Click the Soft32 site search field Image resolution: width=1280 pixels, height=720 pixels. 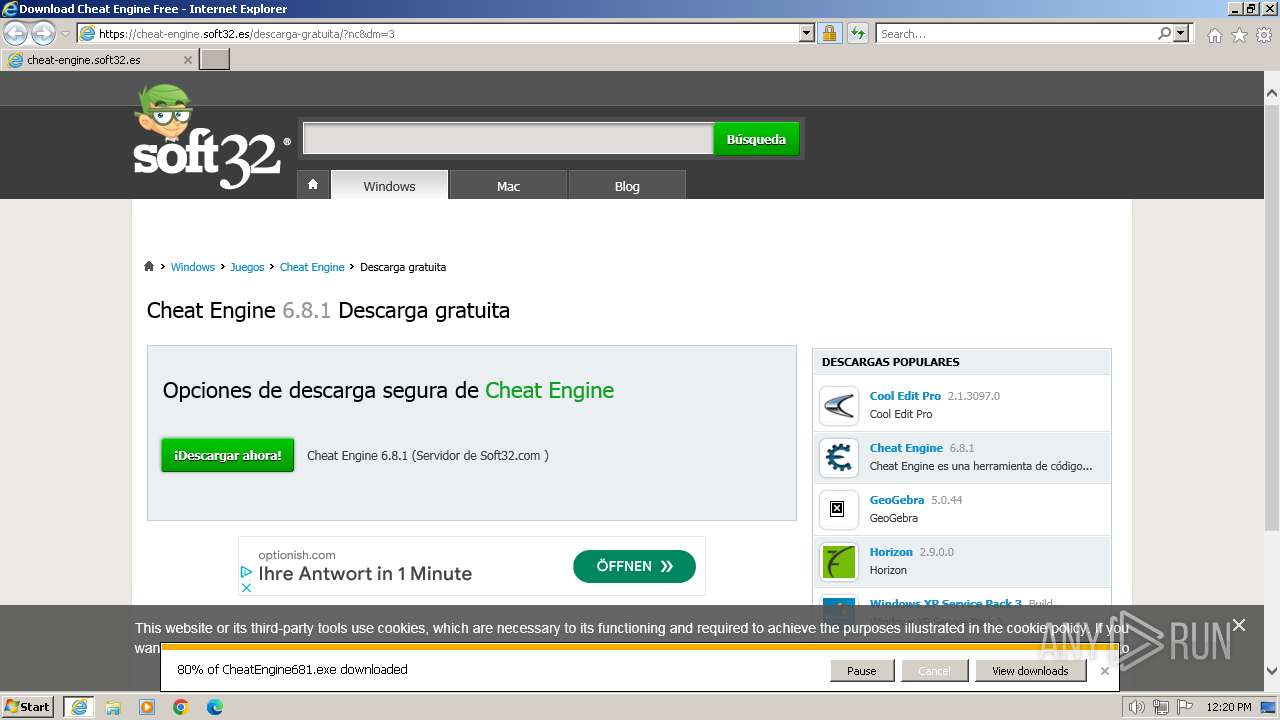point(508,139)
